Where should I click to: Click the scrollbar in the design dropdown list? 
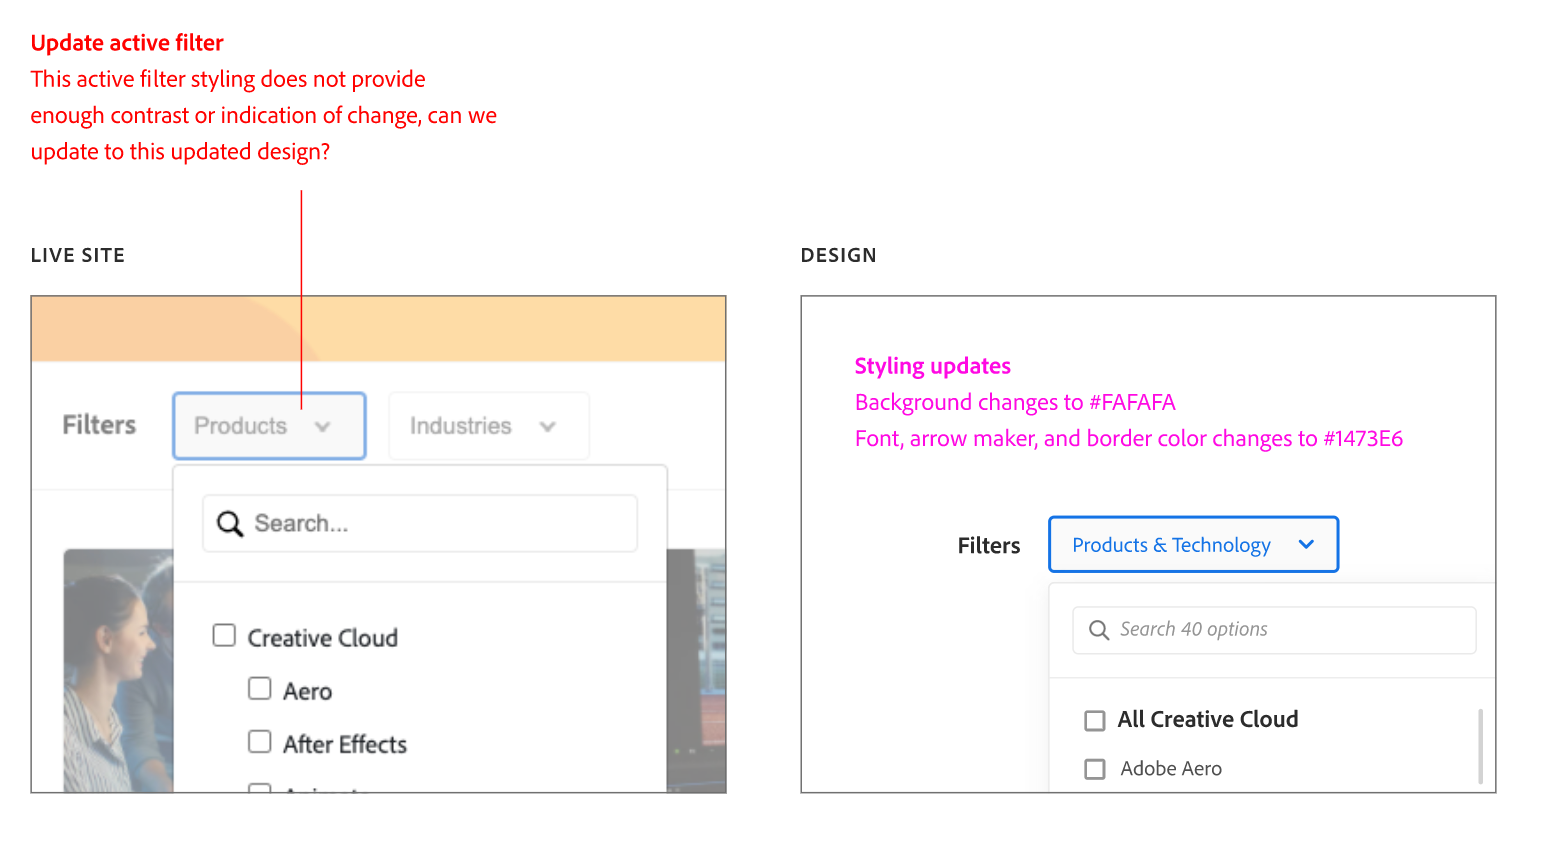1480,745
